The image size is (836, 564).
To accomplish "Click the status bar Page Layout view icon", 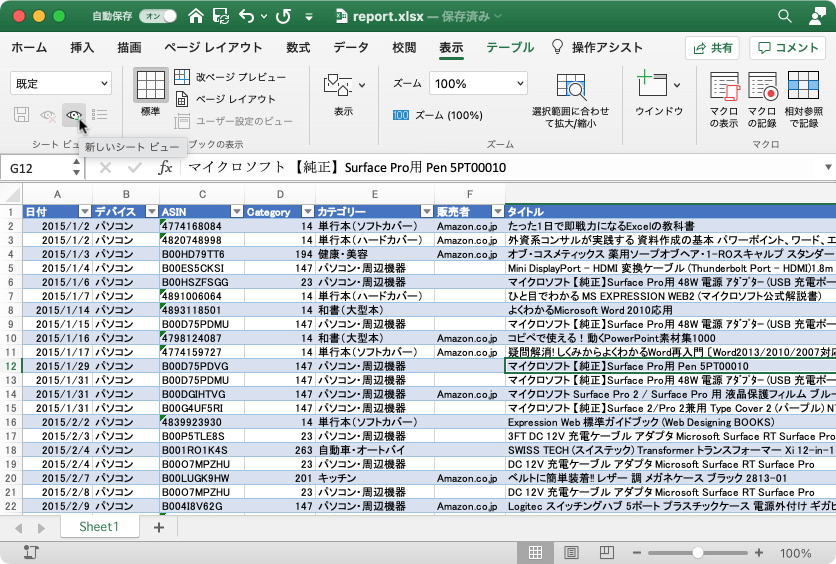I will point(571,553).
